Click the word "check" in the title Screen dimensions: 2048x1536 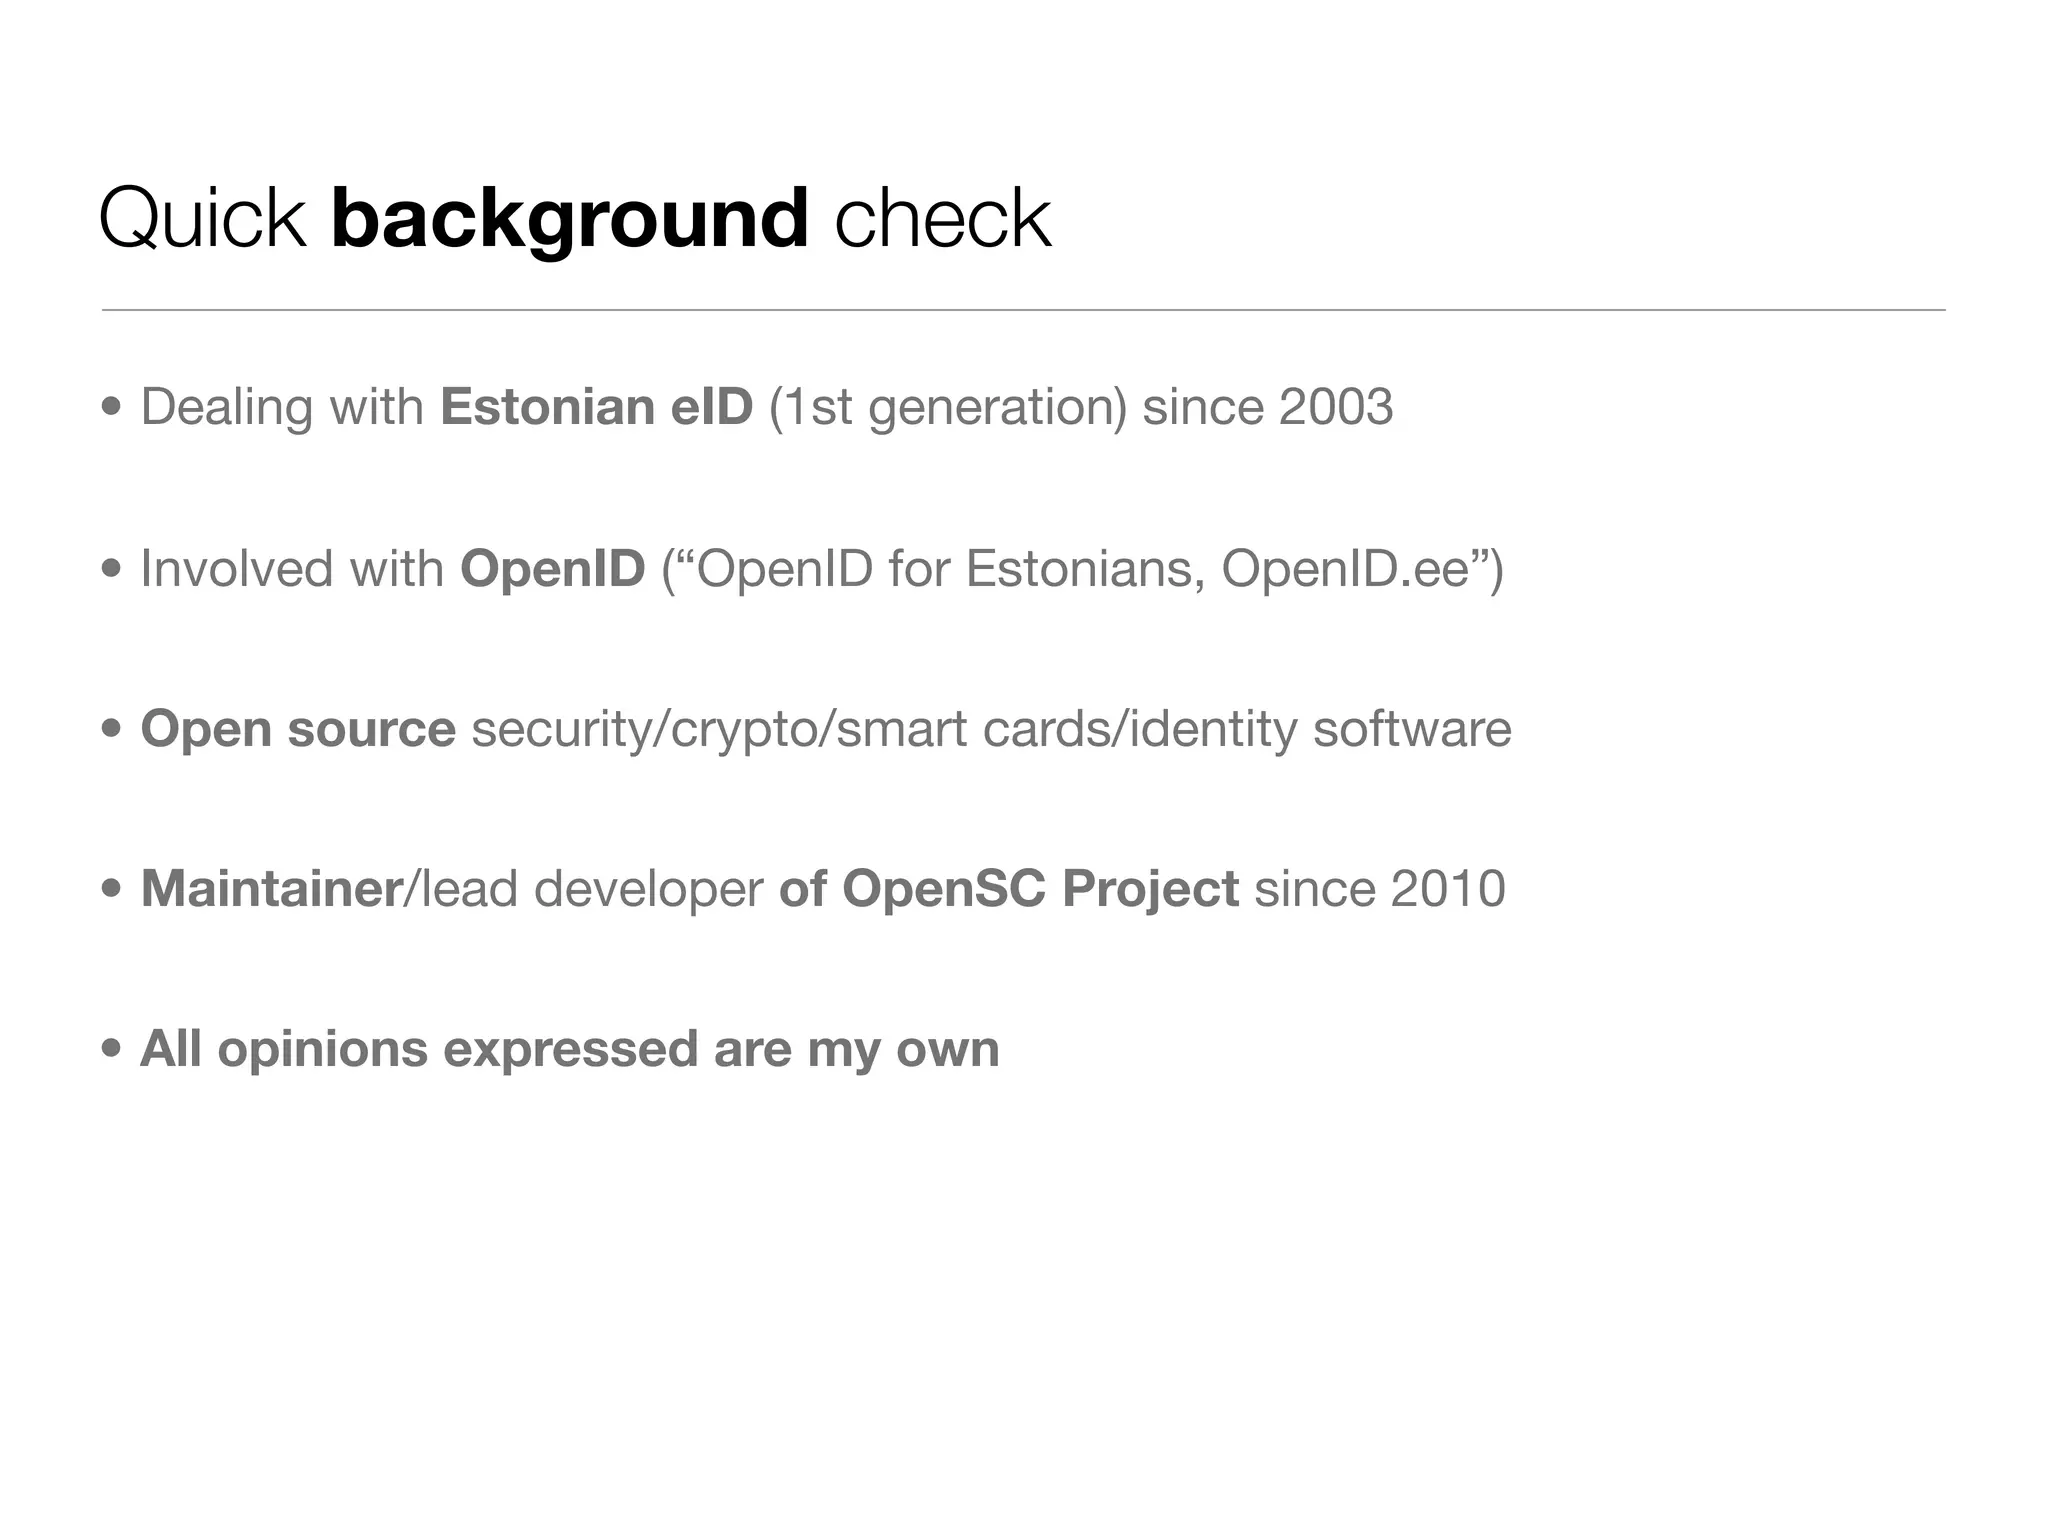tap(942, 218)
